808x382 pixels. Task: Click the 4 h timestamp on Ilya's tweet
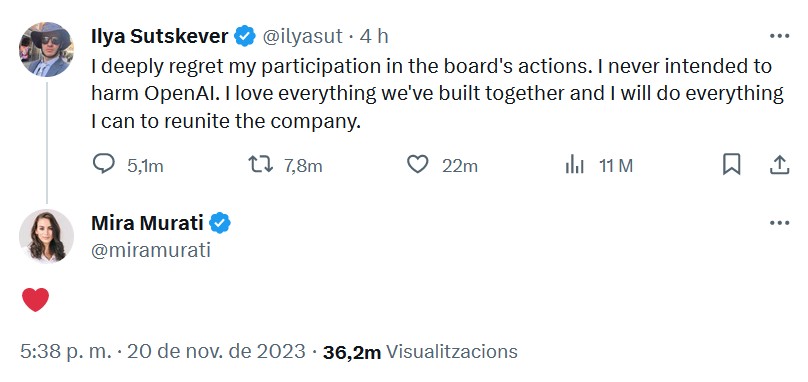click(374, 37)
